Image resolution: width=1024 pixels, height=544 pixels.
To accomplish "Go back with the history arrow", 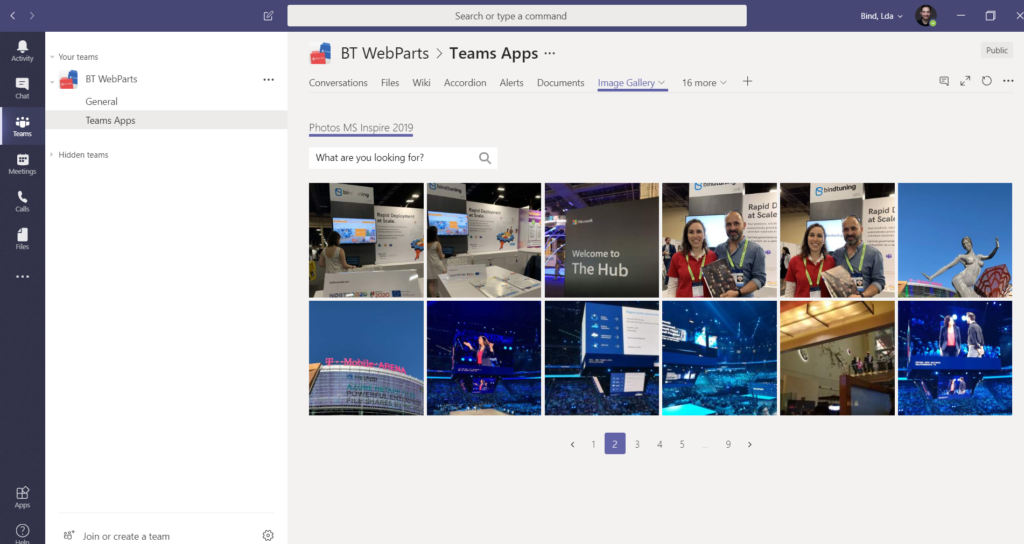I will pyautogui.click(x=12, y=16).
